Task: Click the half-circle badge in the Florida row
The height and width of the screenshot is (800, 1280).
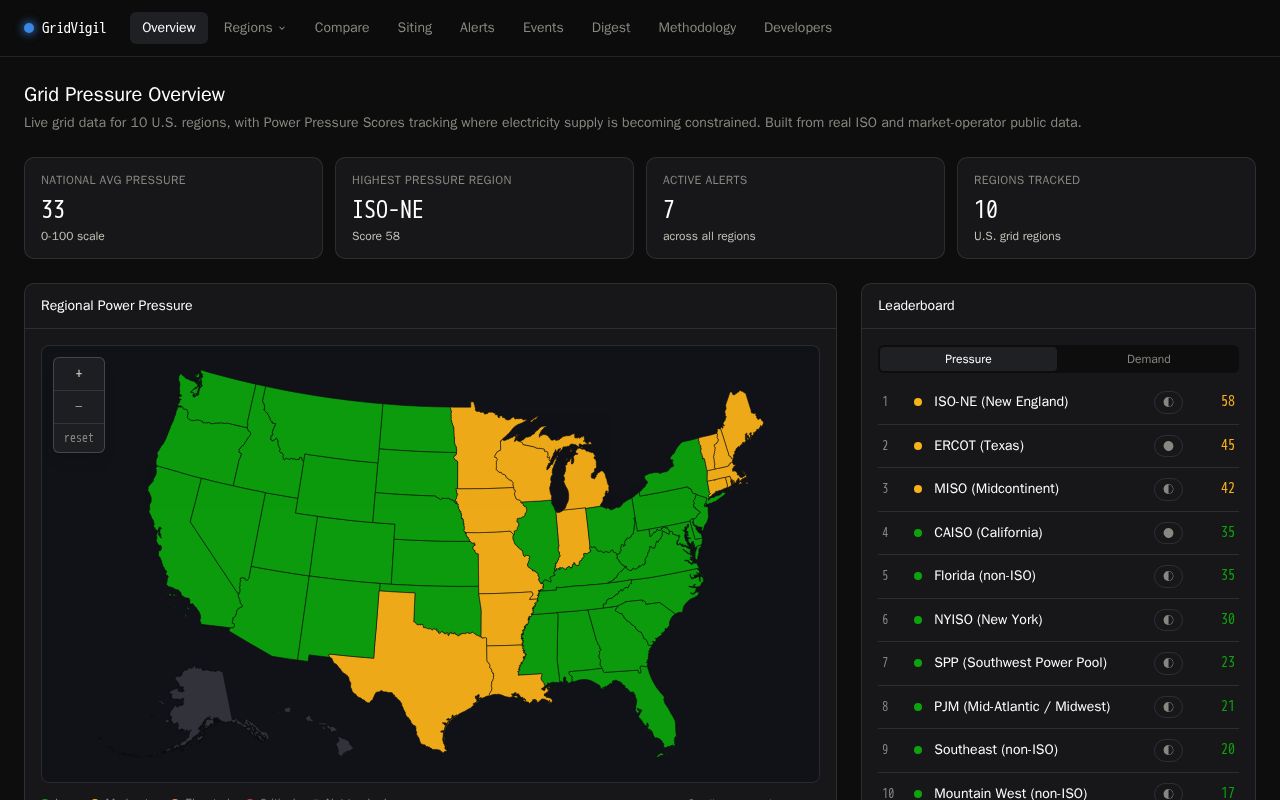Action: (1168, 576)
